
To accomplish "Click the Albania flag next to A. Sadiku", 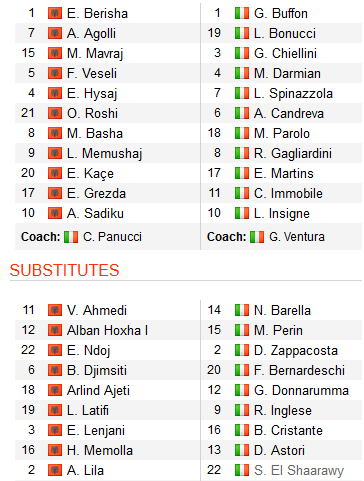I will pos(55,213).
